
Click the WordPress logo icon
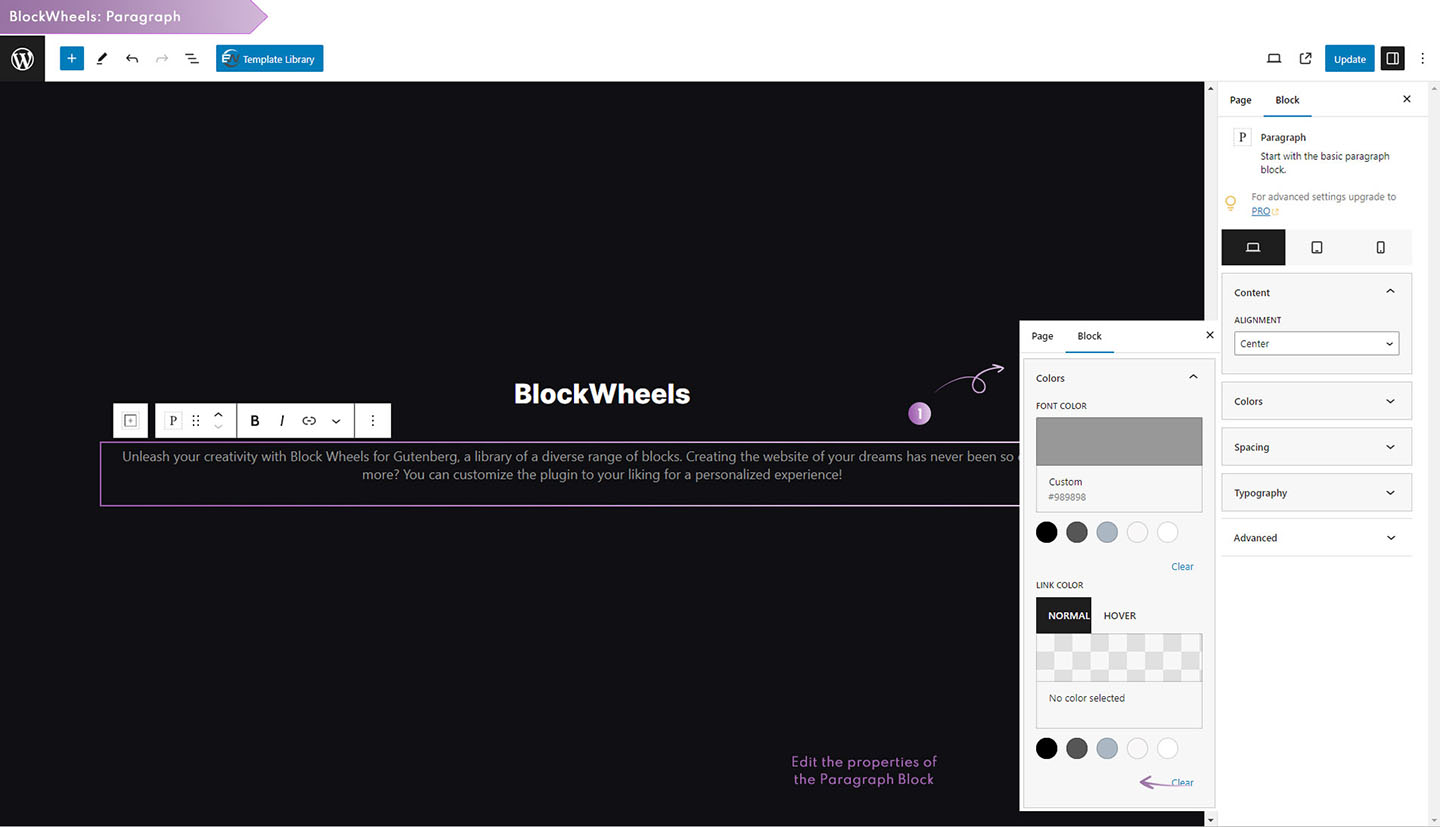point(22,59)
